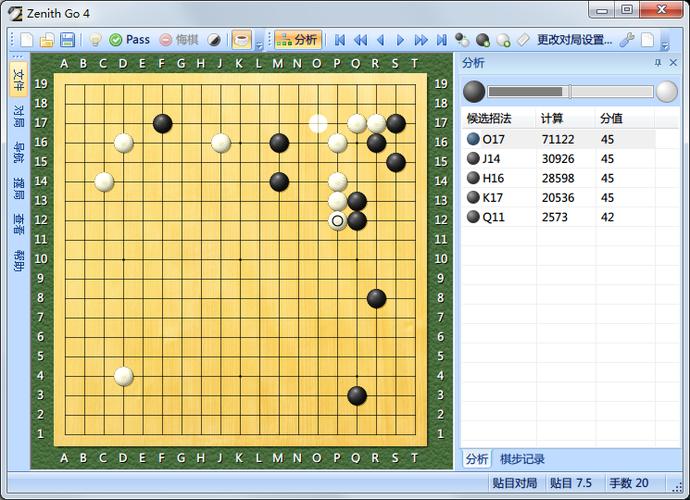This screenshot has width=690, height=500.
Task: Sort by 计算 column header
Action: (x=565, y=118)
